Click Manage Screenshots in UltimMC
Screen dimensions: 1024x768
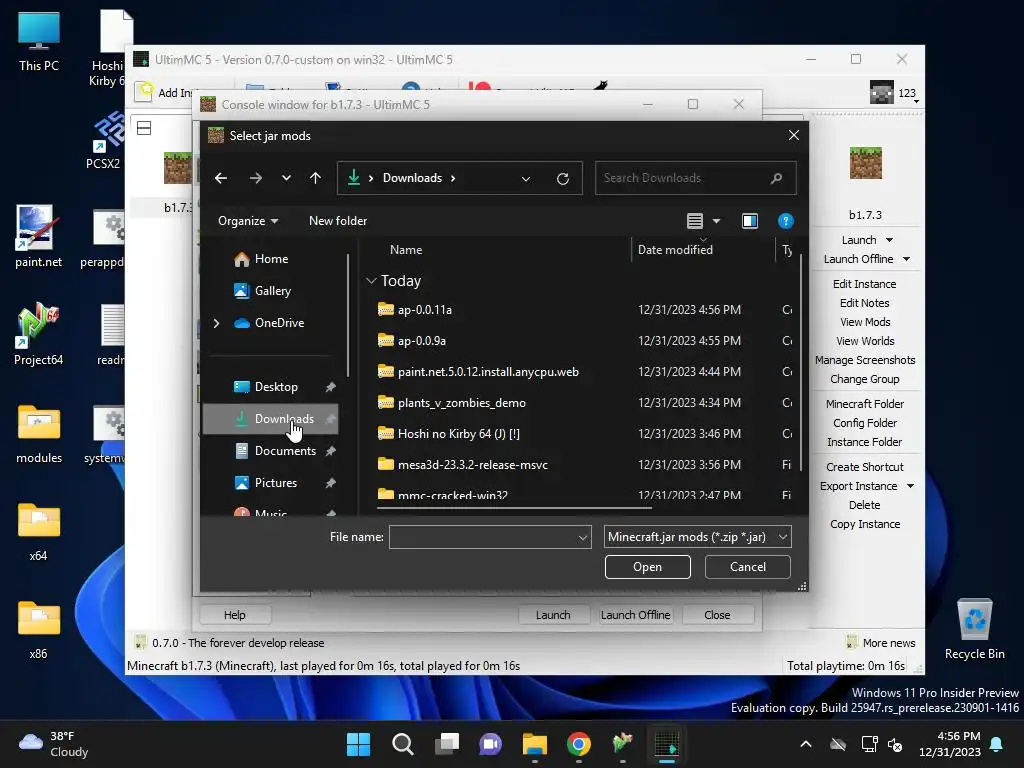click(865, 360)
